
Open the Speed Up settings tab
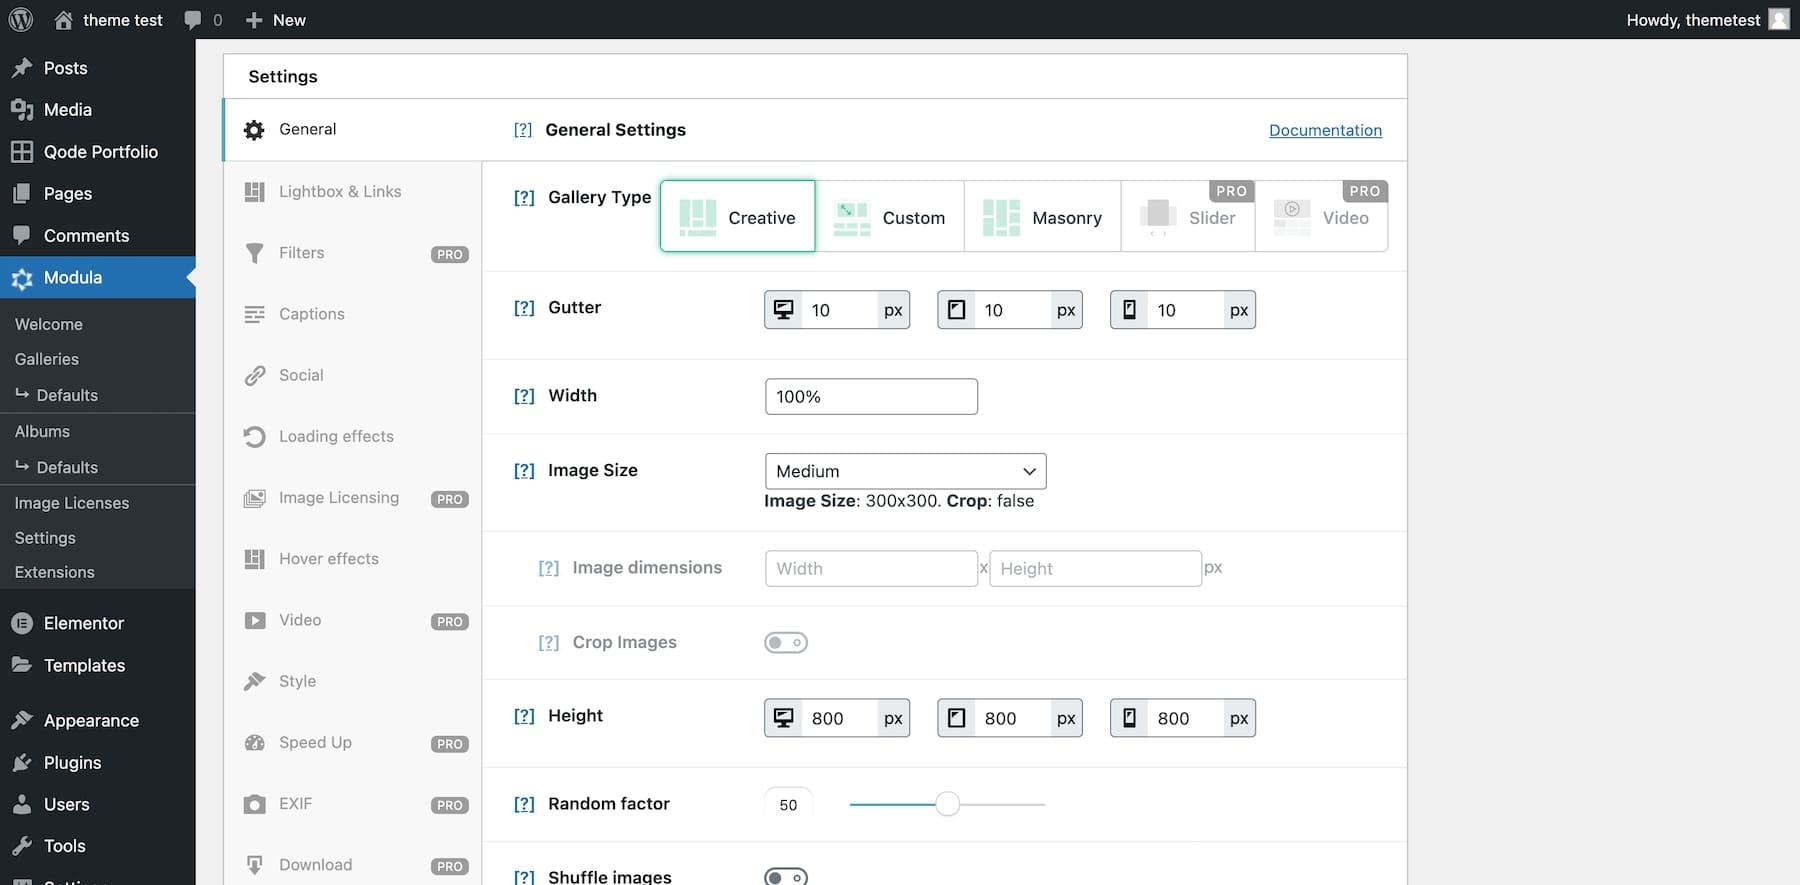[353, 742]
